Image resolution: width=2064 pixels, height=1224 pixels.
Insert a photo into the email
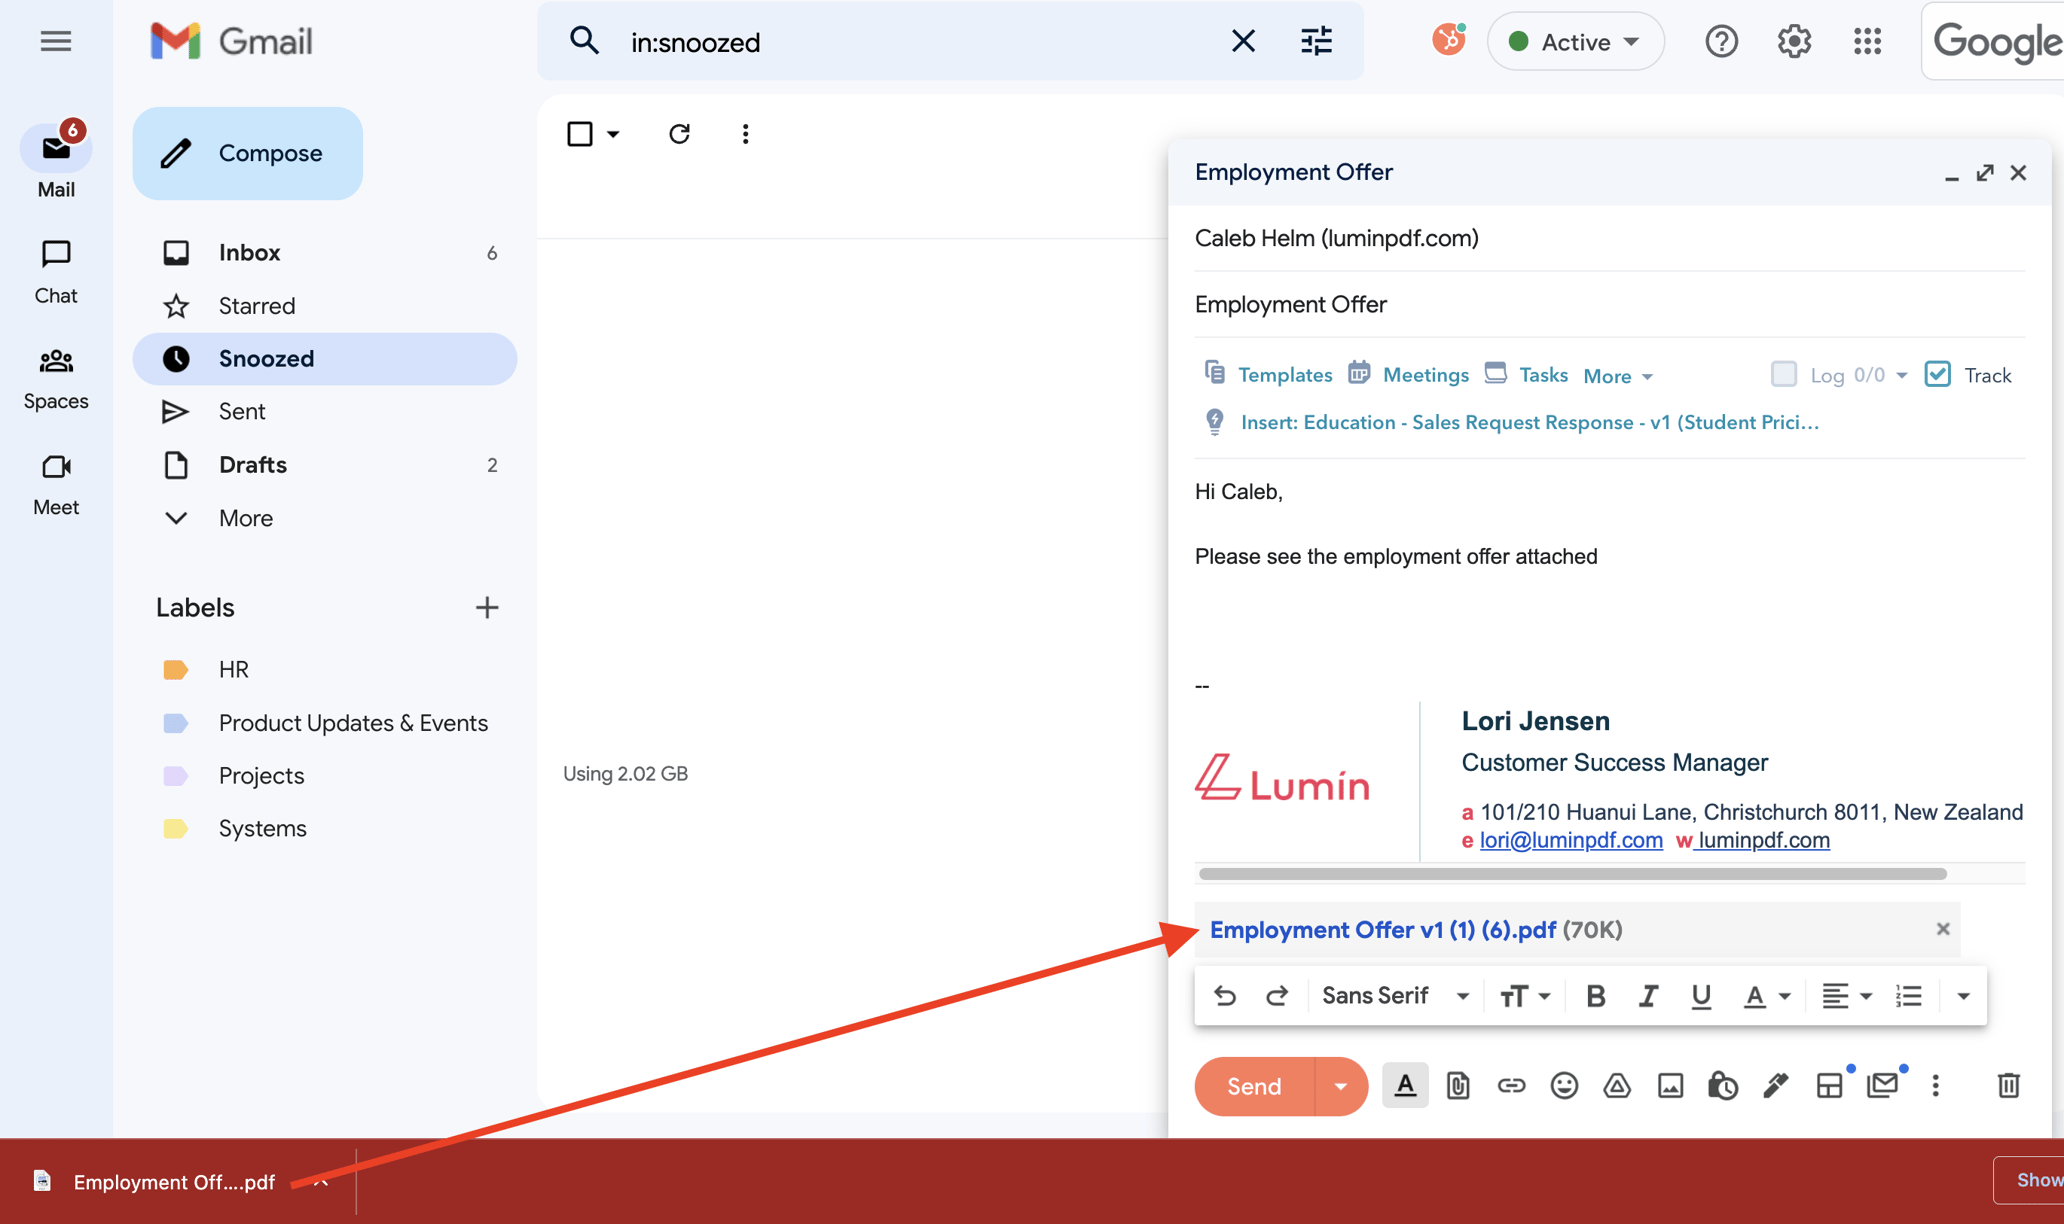click(x=1670, y=1085)
